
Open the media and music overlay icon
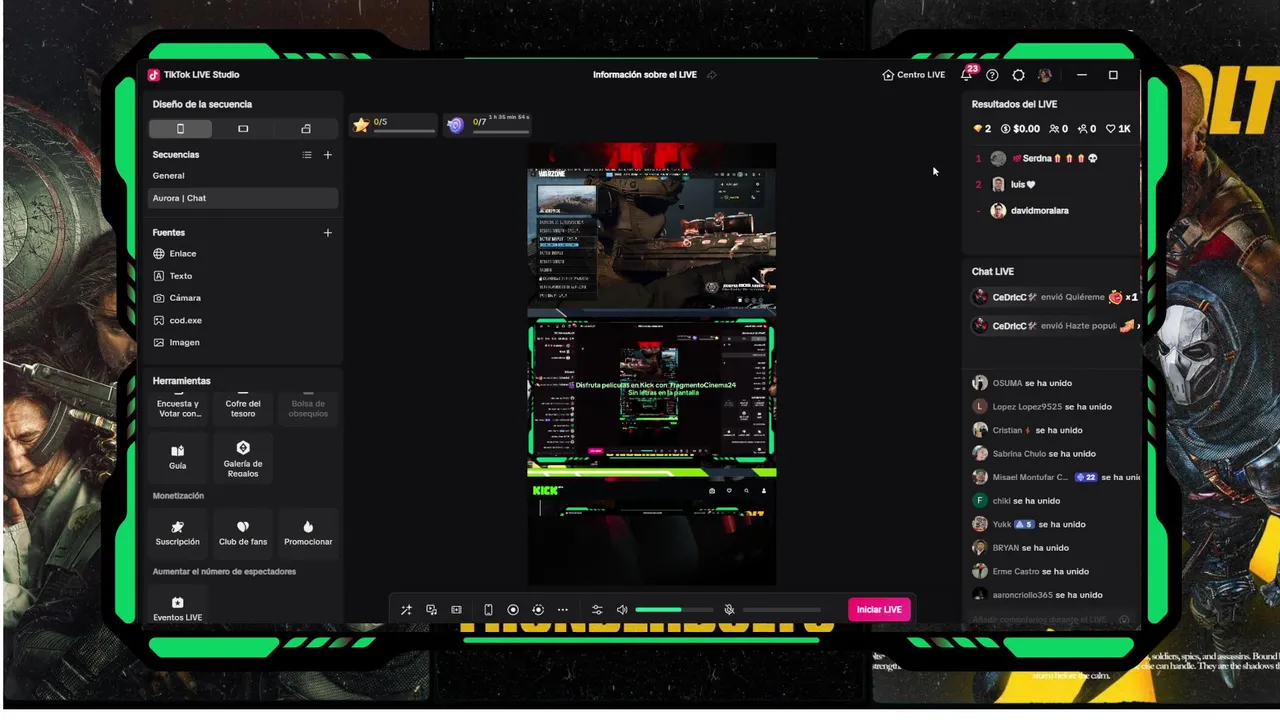coord(432,610)
